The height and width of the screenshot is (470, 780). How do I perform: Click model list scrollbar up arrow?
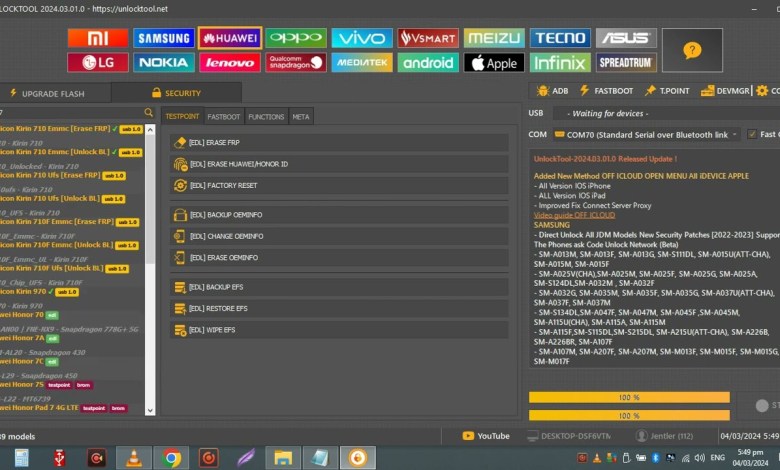150,130
